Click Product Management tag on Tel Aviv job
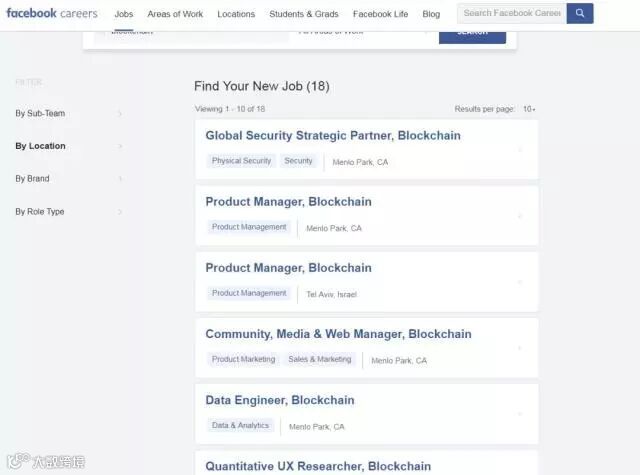The image size is (640, 475). point(249,293)
